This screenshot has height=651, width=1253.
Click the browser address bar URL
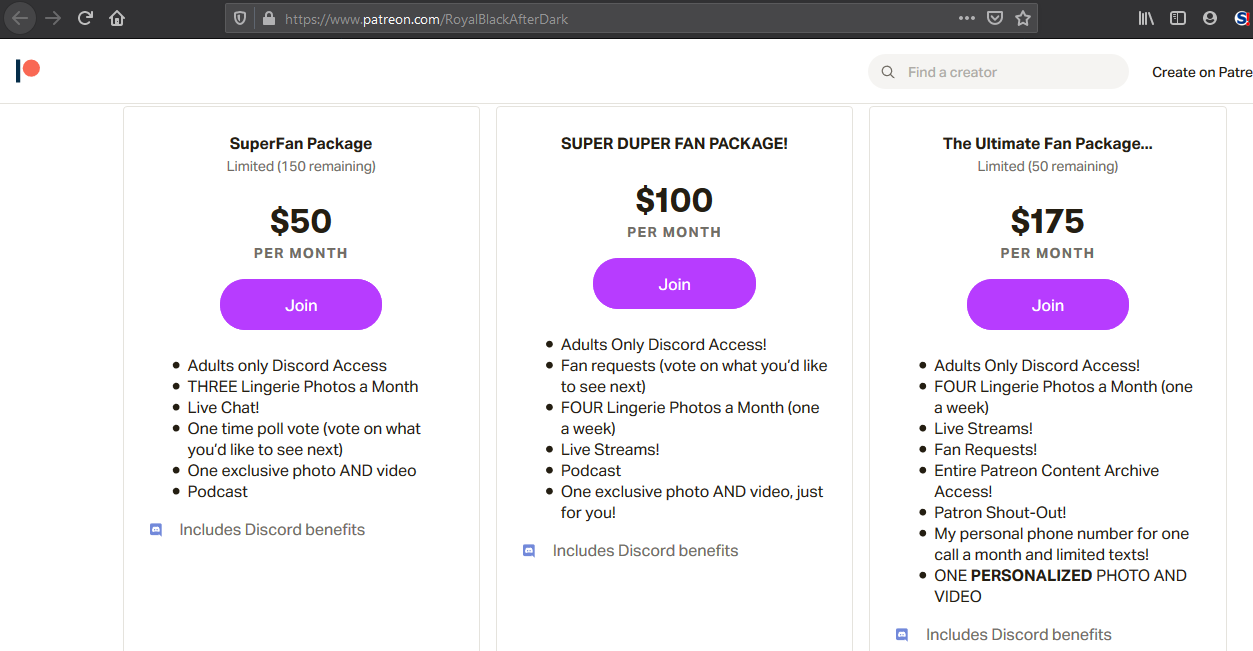click(426, 18)
